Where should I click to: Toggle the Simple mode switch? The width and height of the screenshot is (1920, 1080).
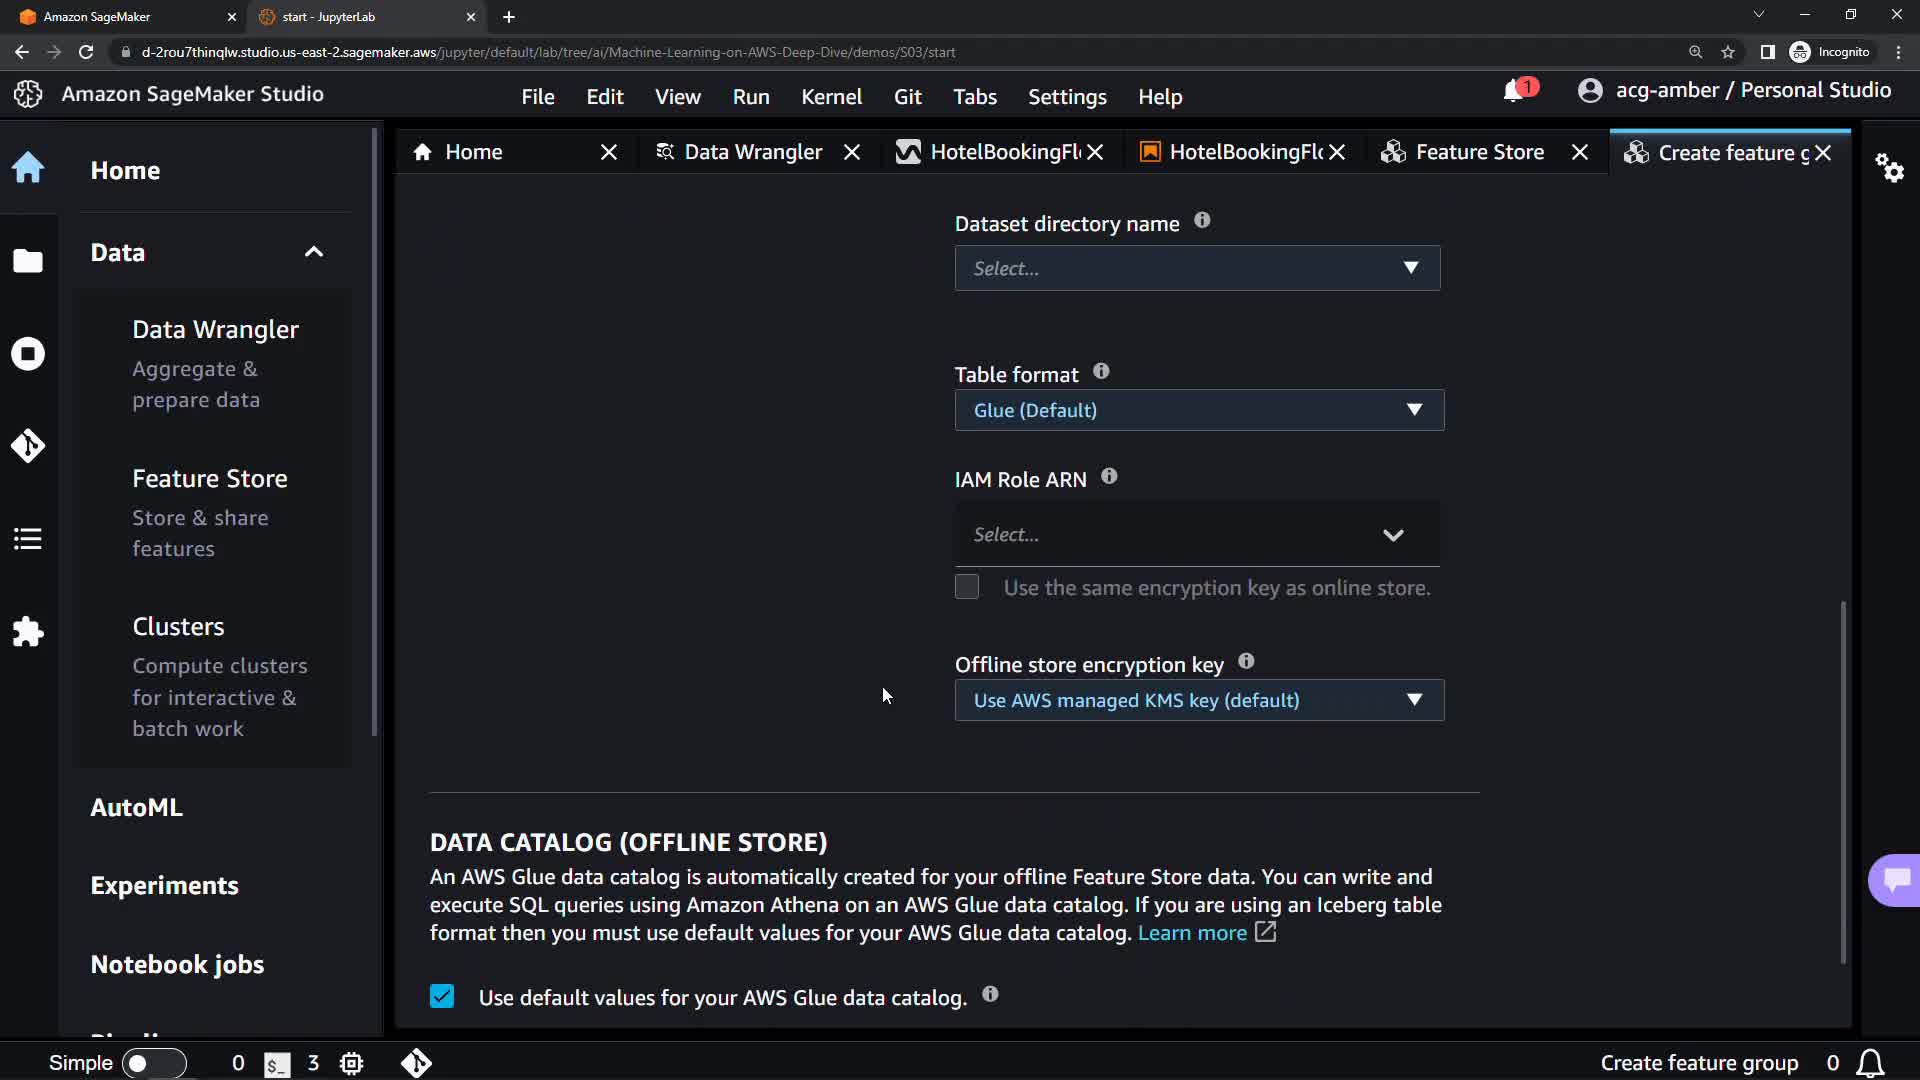tap(153, 1063)
